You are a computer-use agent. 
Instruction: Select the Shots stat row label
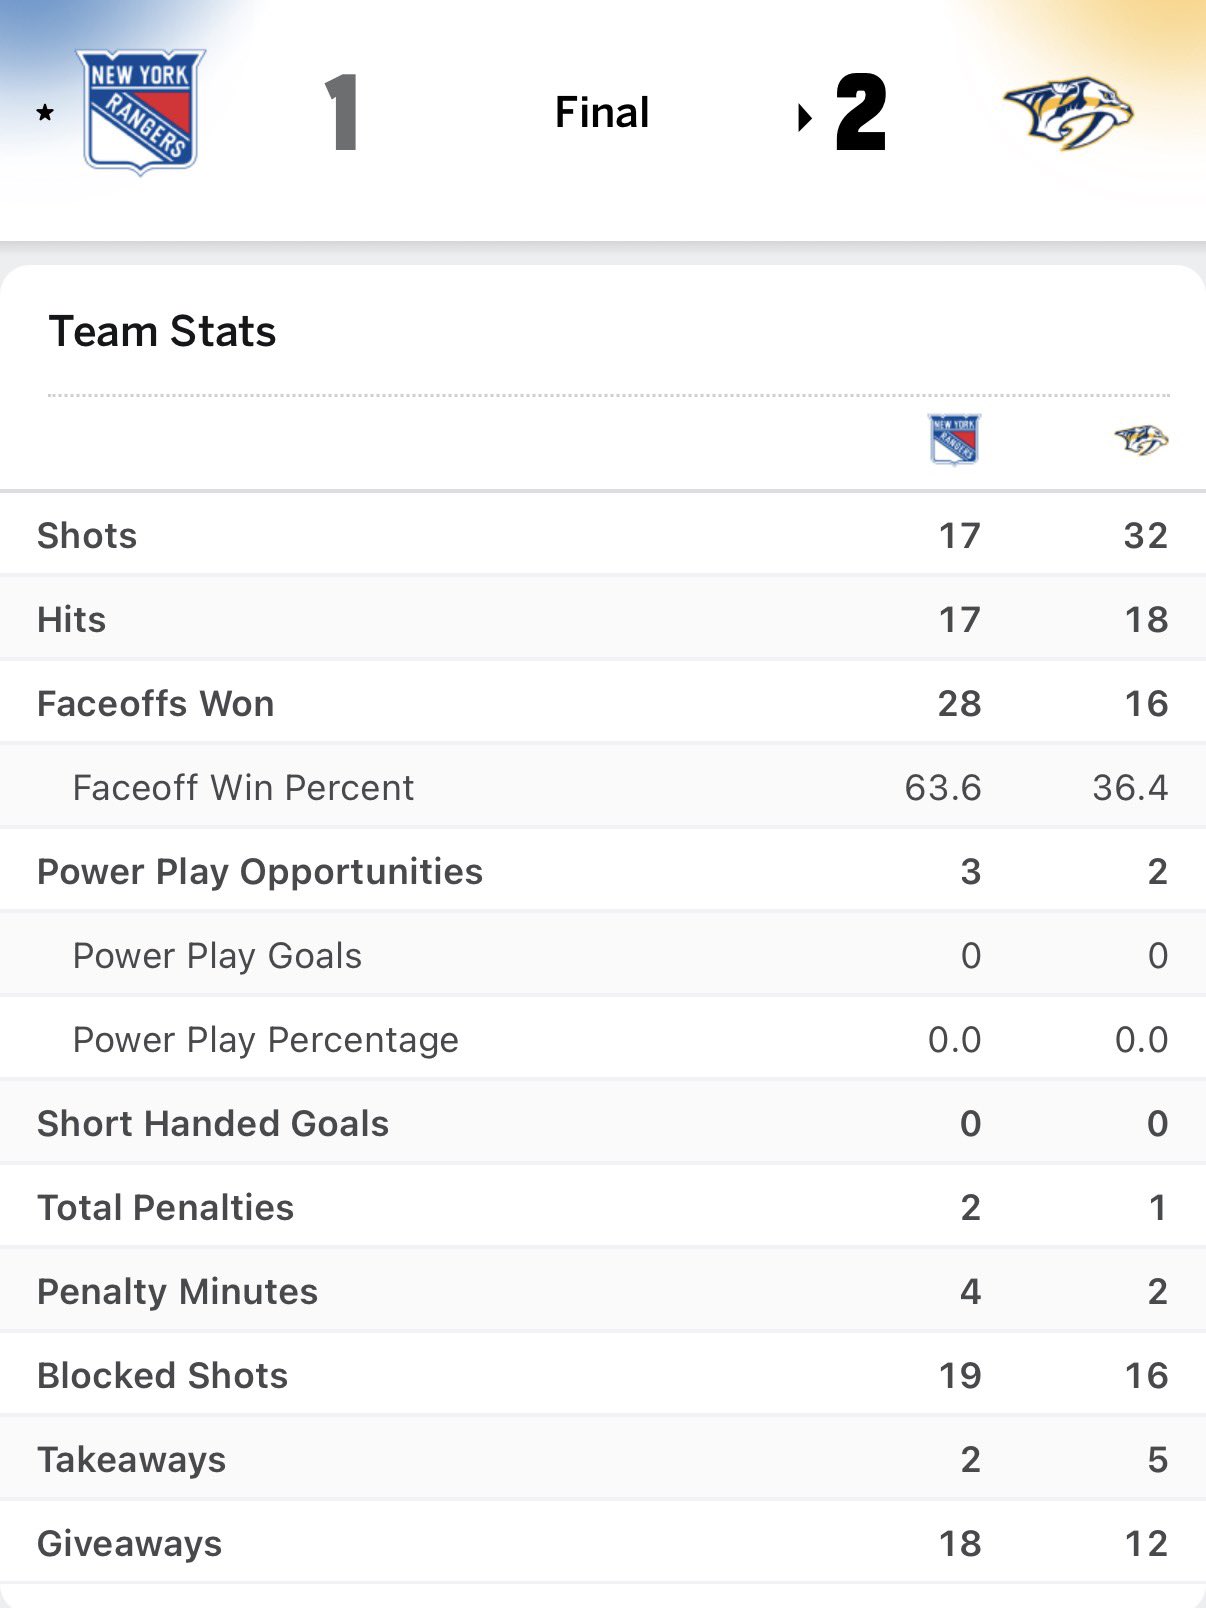(87, 536)
